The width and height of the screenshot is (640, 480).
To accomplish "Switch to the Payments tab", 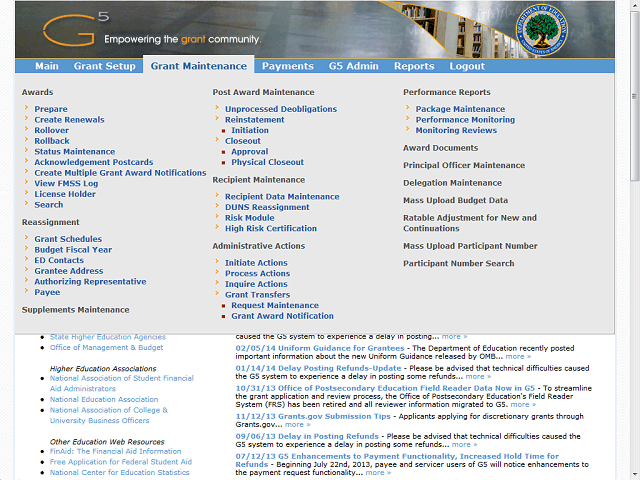I will point(288,66).
